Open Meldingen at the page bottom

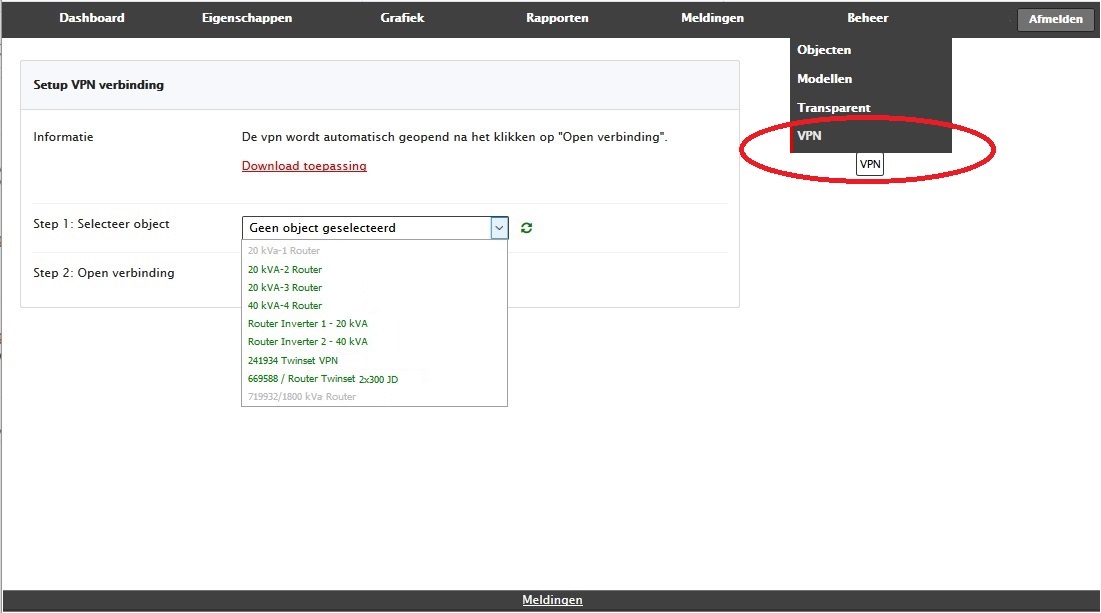pyautogui.click(x=552, y=599)
